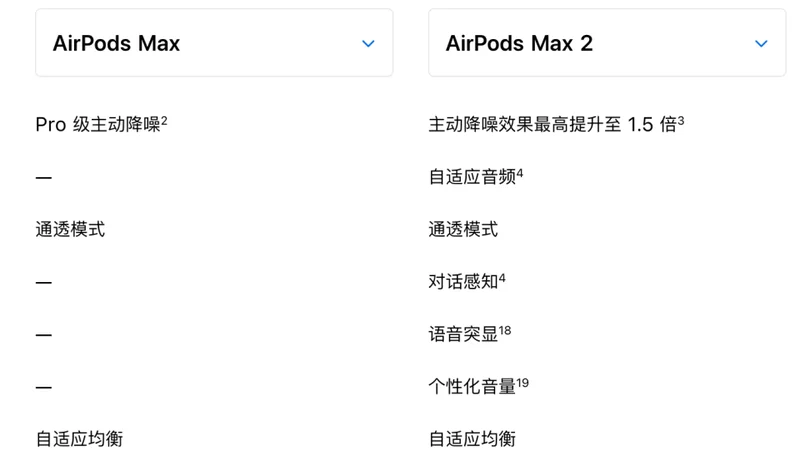Open the AirPods Max model dropdown
800x465 pixels.
coord(214,43)
